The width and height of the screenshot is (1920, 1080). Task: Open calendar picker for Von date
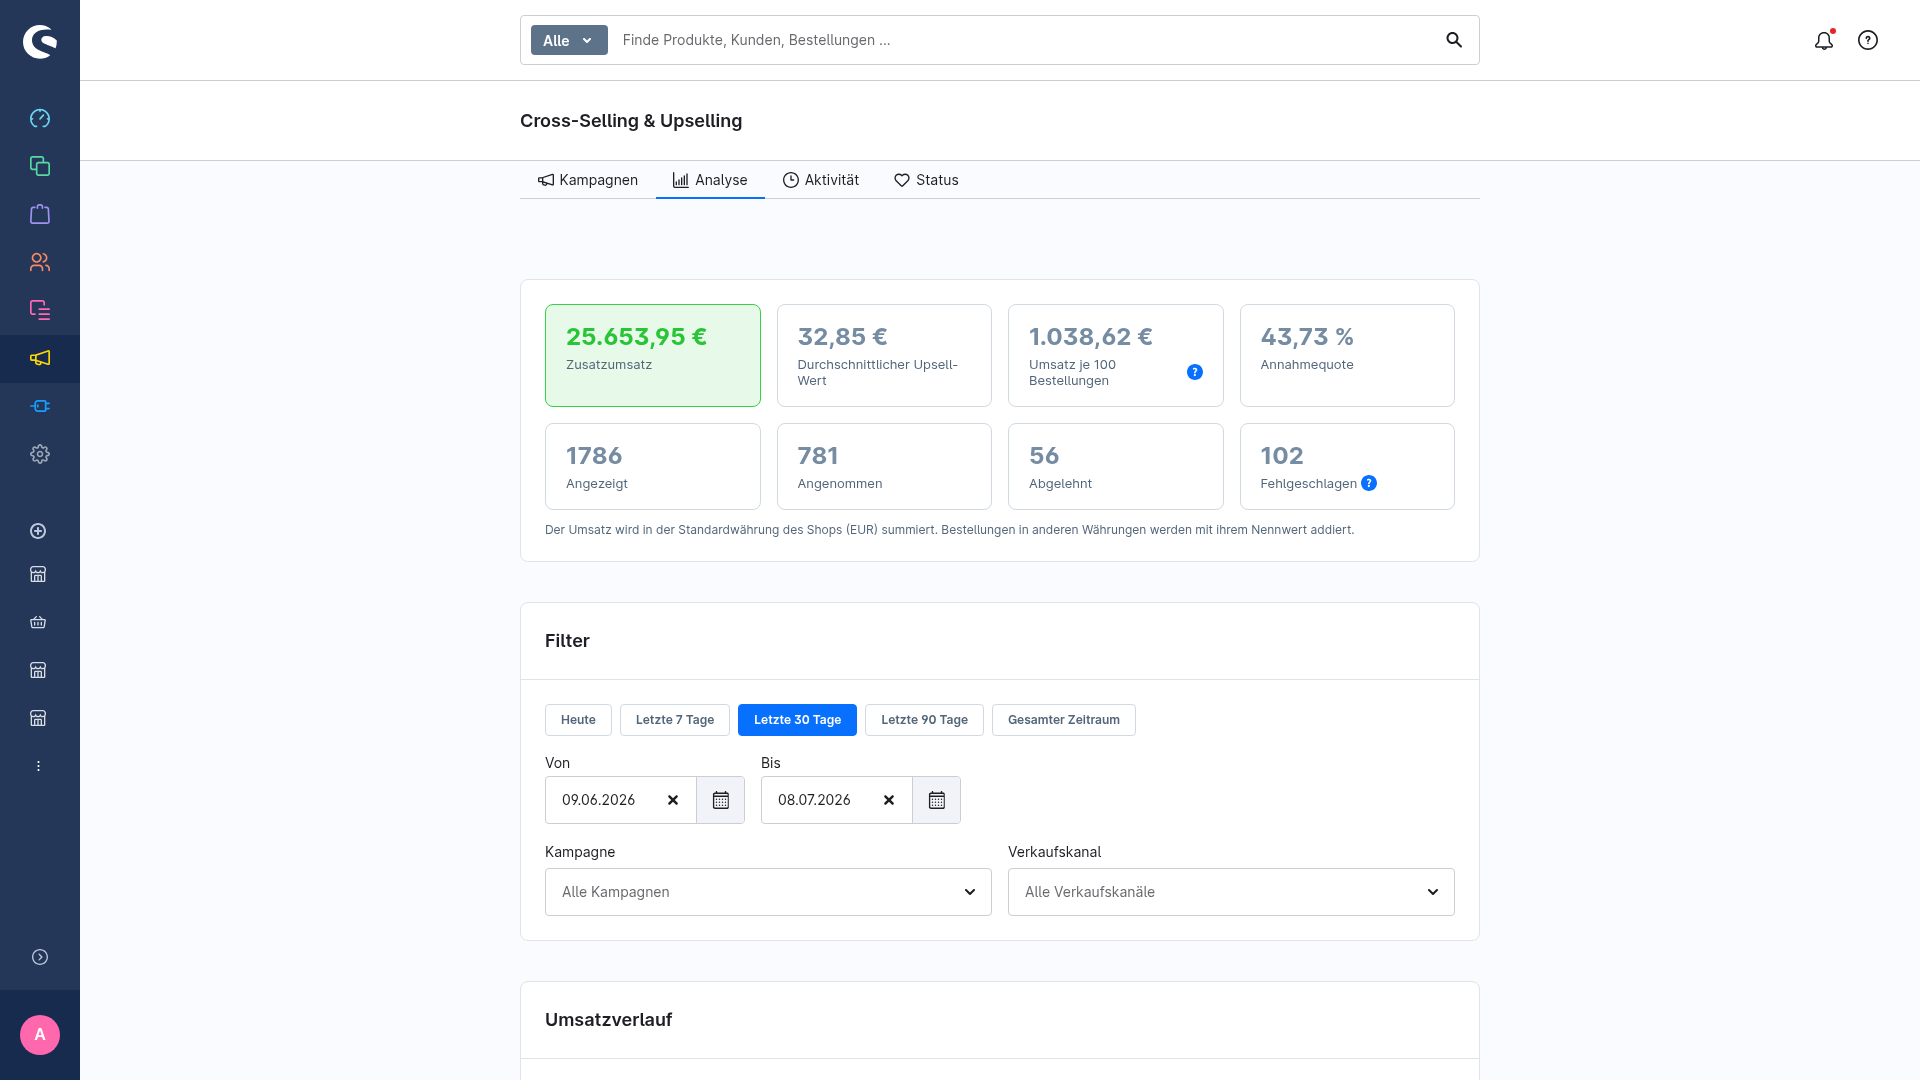pos(721,800)
